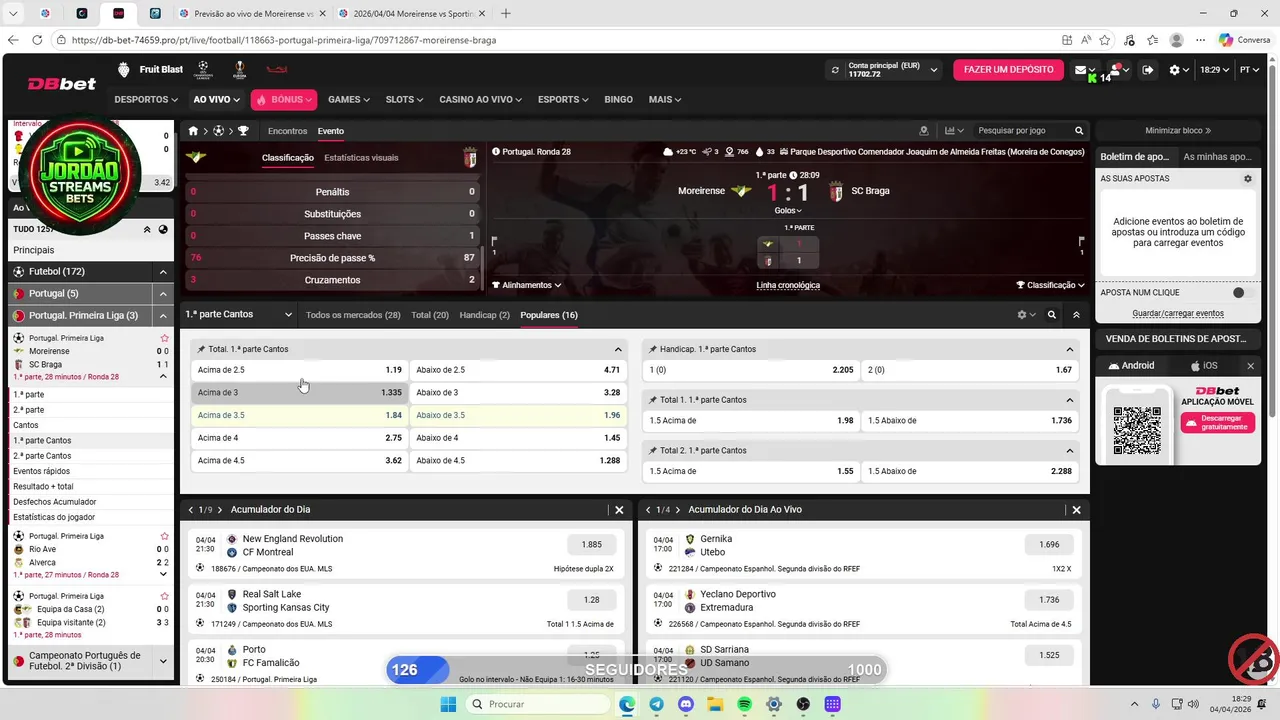The height and width of the screenshot is (720, 1280).
Task: Switch to As minhas apostas tab
Action: pyautogui.click(x=1218, y=157)
